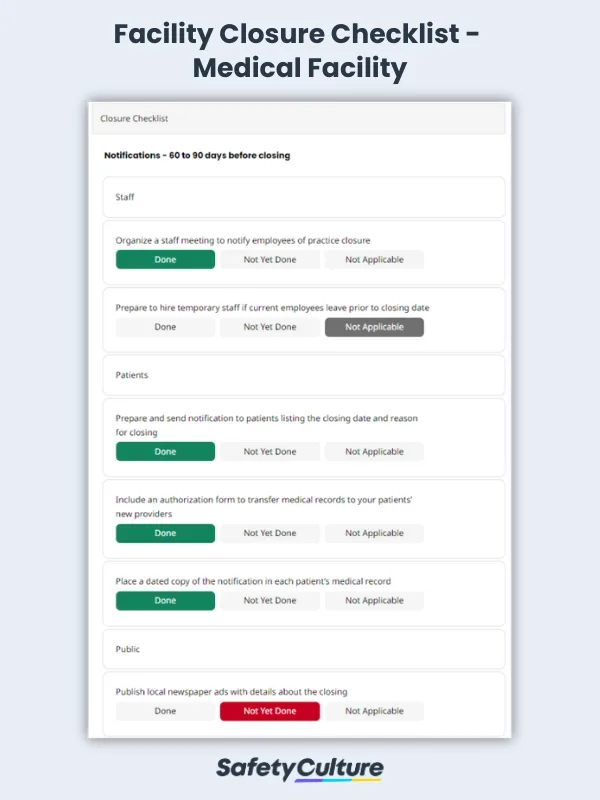Set patient notification to Not Applicable
This screenshot has width=600, height=800.
374,451
